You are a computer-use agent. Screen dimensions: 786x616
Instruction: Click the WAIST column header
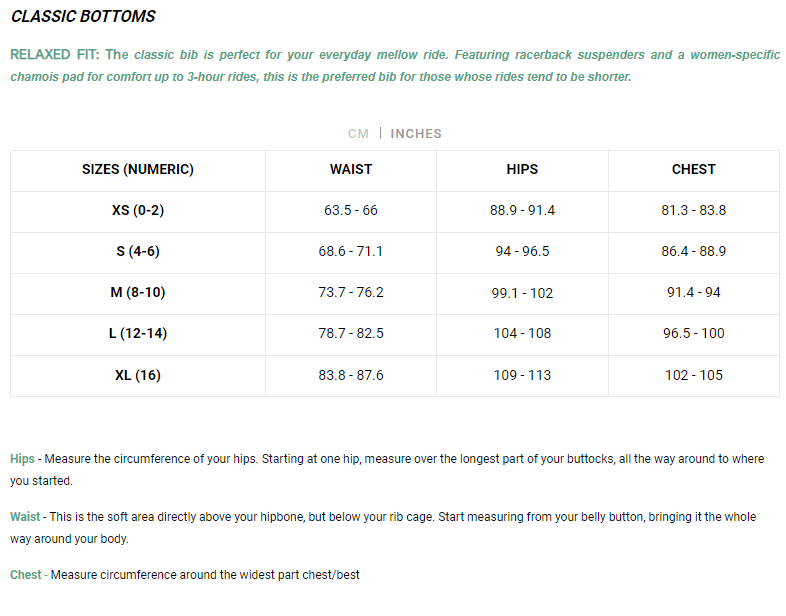click(x=351, y=170)
